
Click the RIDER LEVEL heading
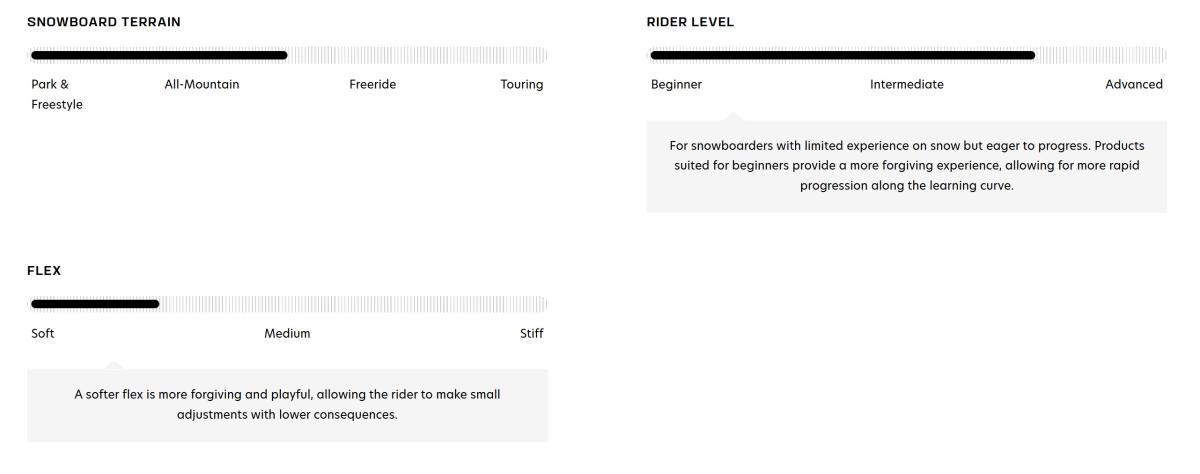(x=690, y=22)
